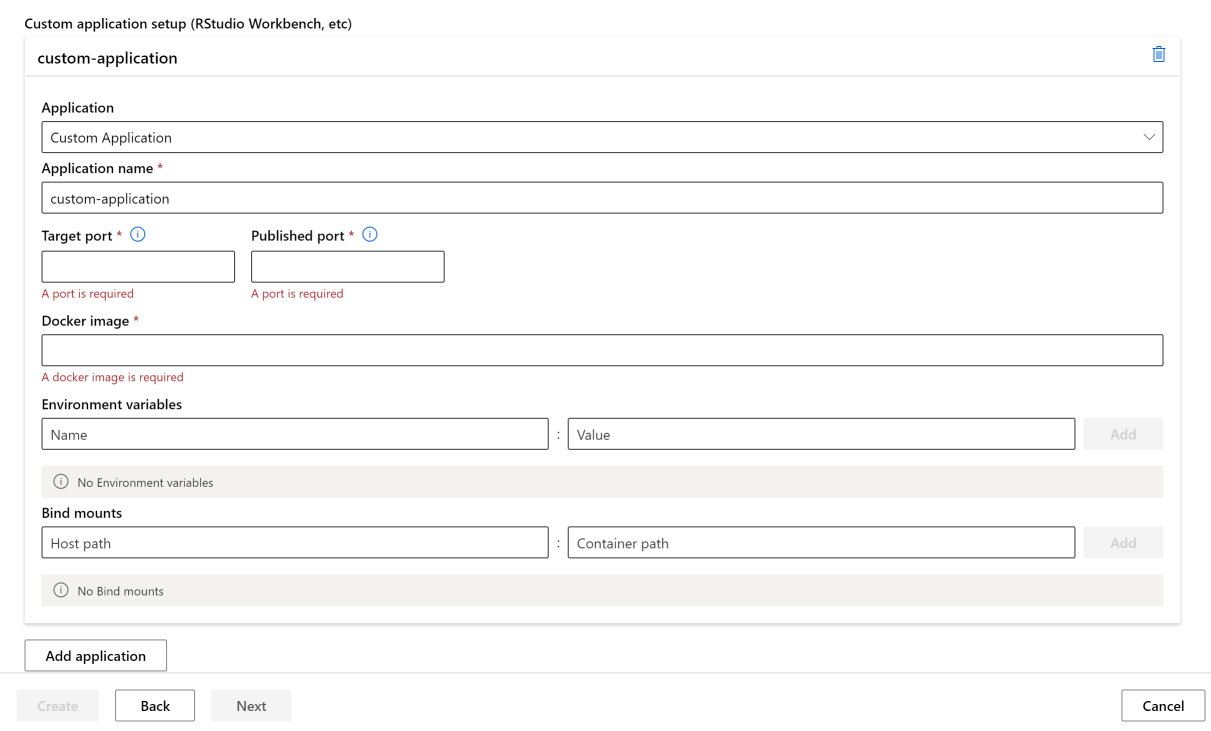
Task: Cancel the compute setup
Action: [x=1163, y=706]
